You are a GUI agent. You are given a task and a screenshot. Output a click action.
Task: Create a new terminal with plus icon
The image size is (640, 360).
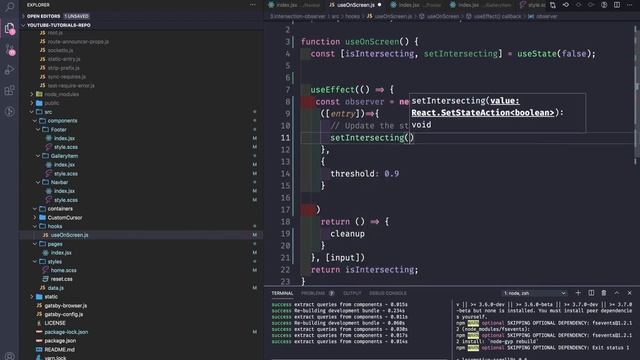[578, 293]
